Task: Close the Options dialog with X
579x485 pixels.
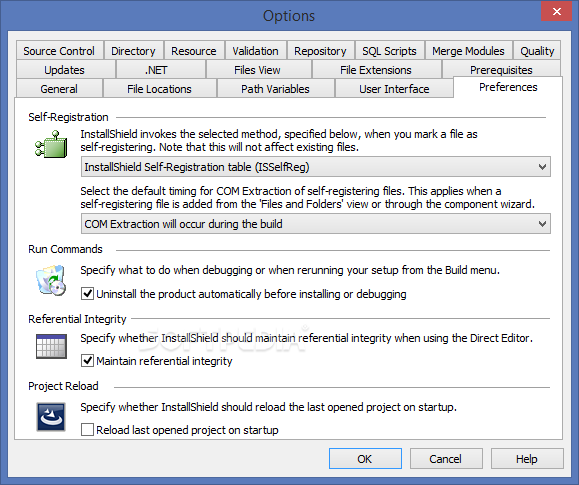Action: click(556, 11)
